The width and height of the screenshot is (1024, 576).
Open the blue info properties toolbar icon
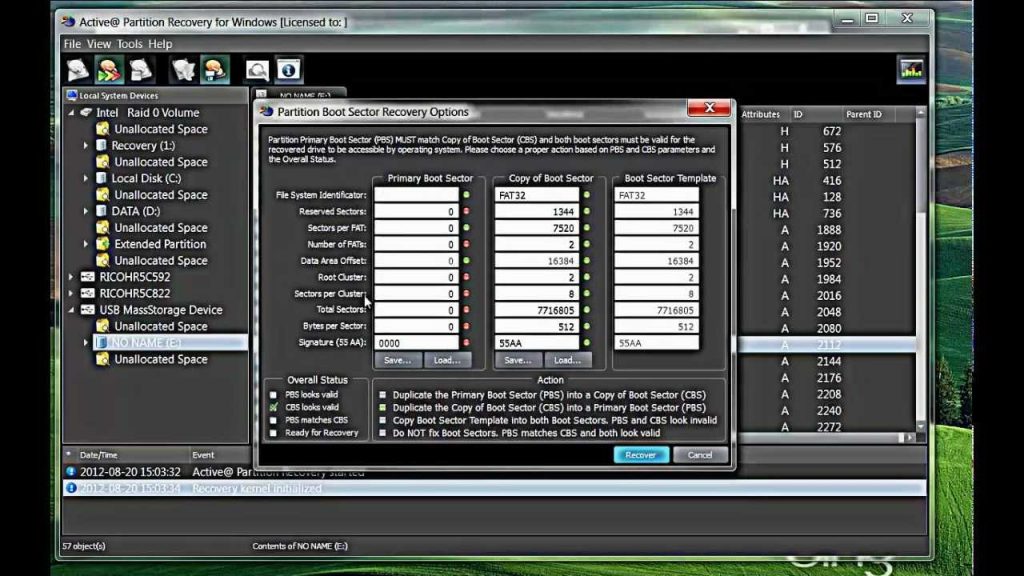pos(289,70)
